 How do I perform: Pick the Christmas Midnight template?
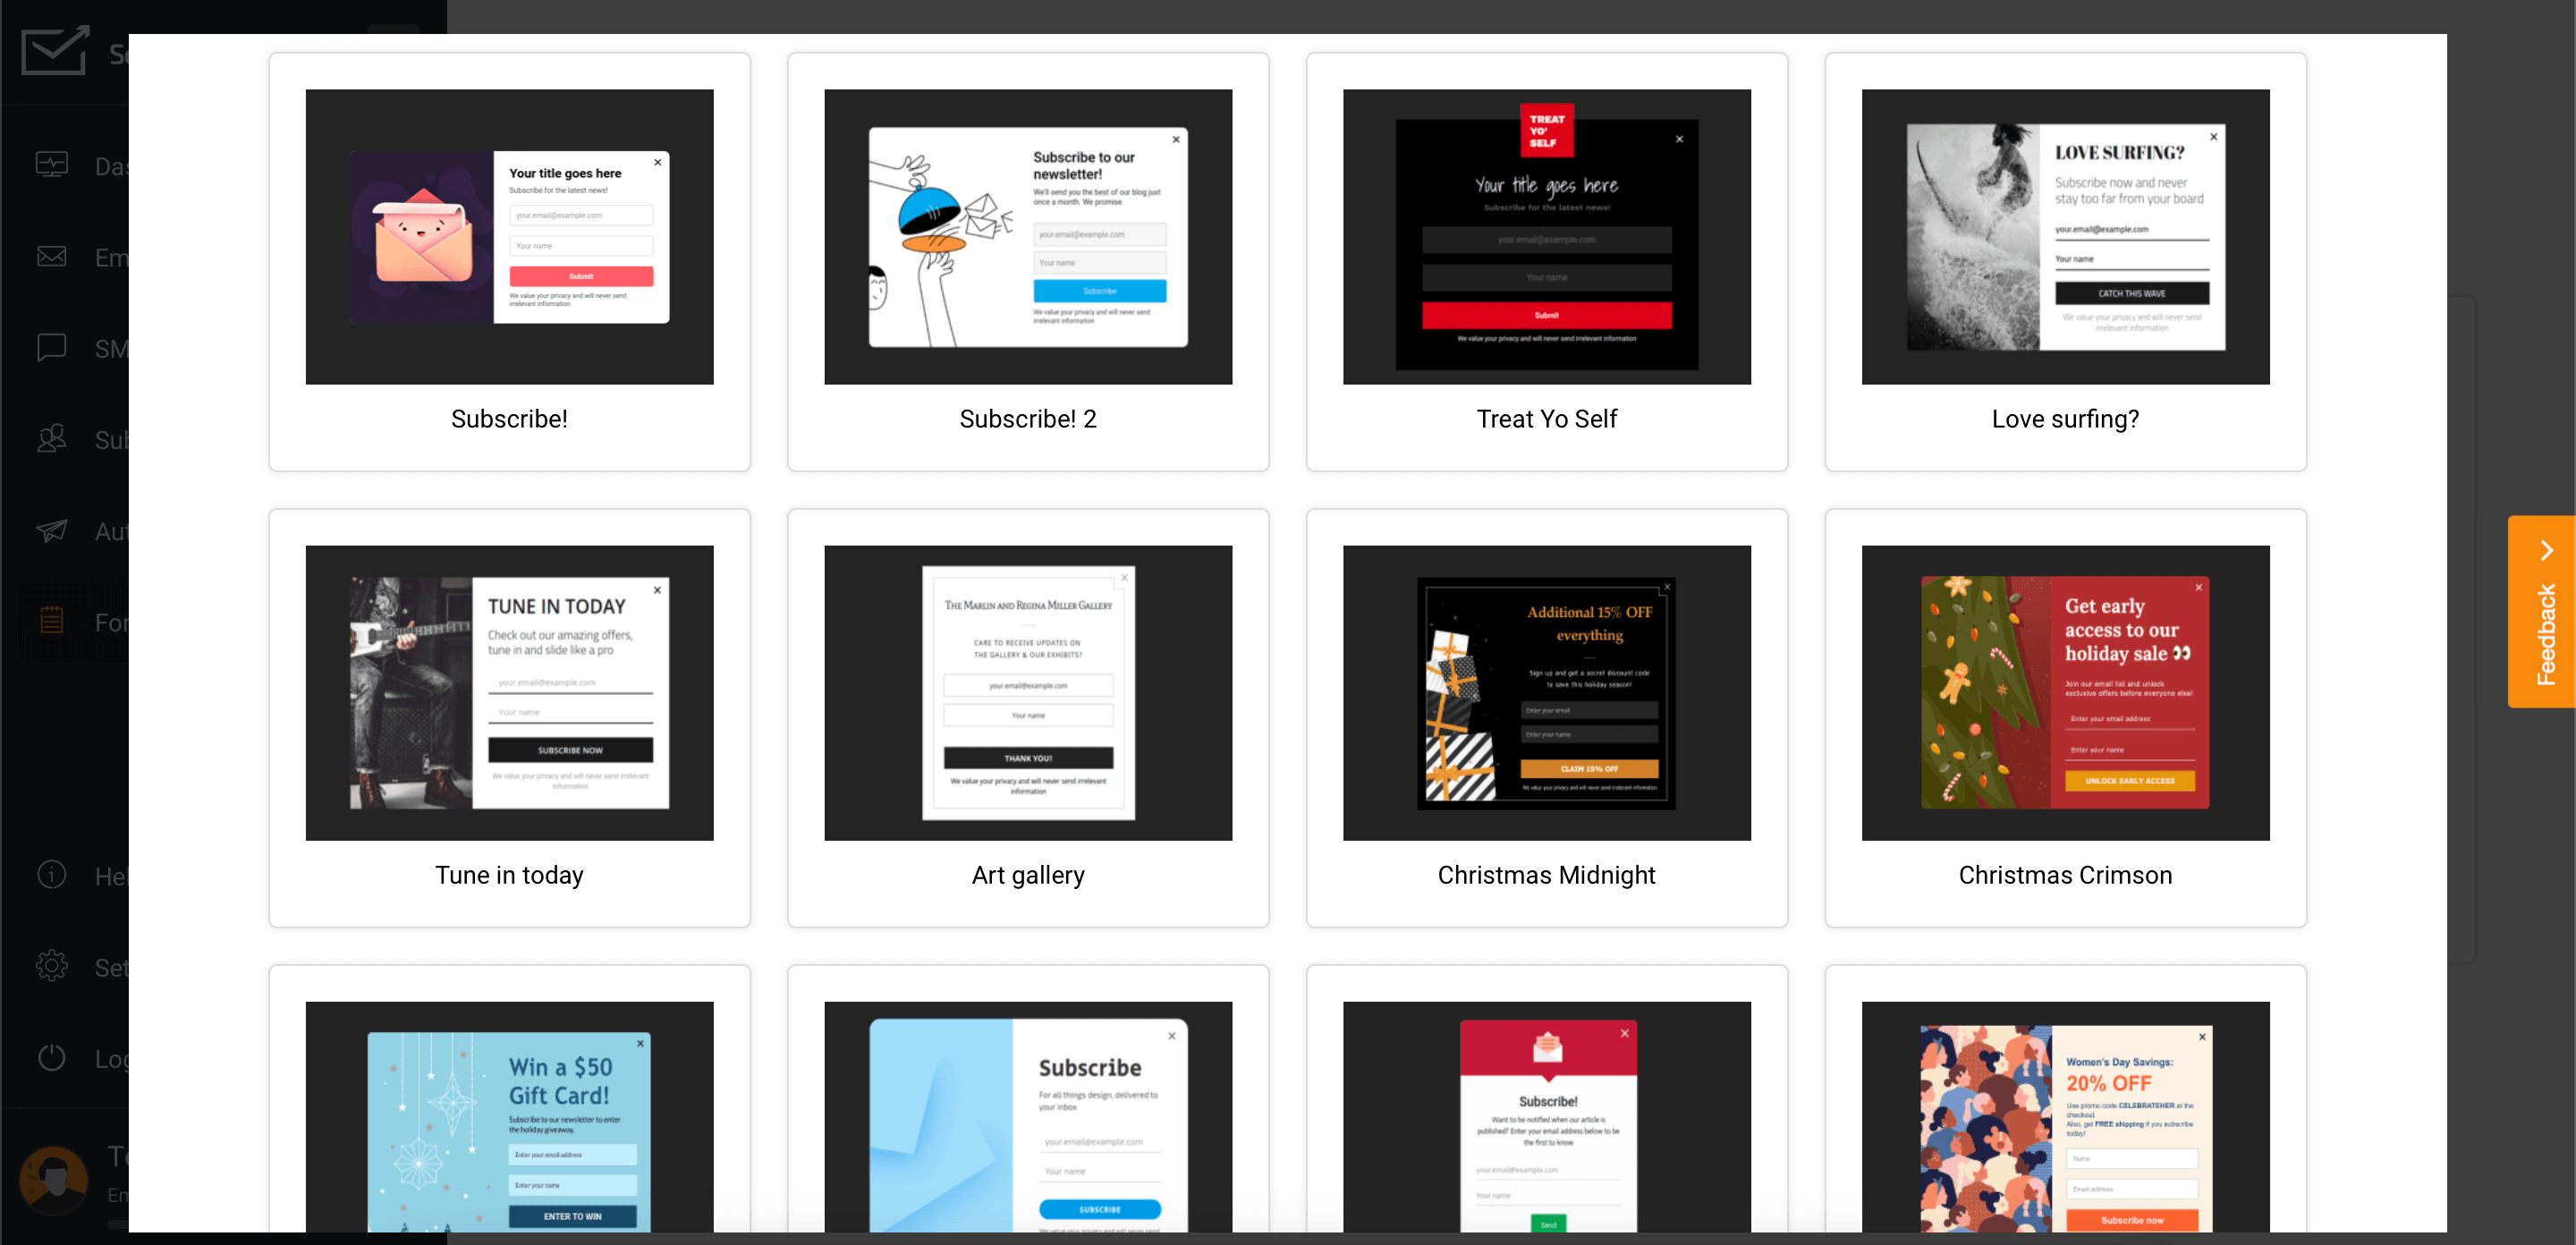[1547, 718]
